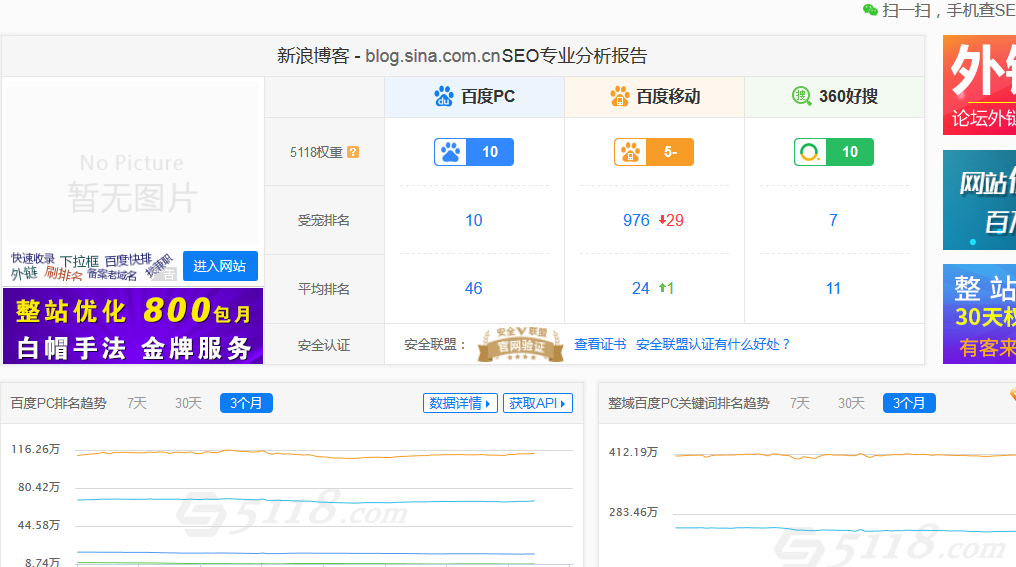The width and height of the screenshot is (1016, 567).
Task: Select 30天 in 百度PC排名趋势
Action: pos(189,403)
